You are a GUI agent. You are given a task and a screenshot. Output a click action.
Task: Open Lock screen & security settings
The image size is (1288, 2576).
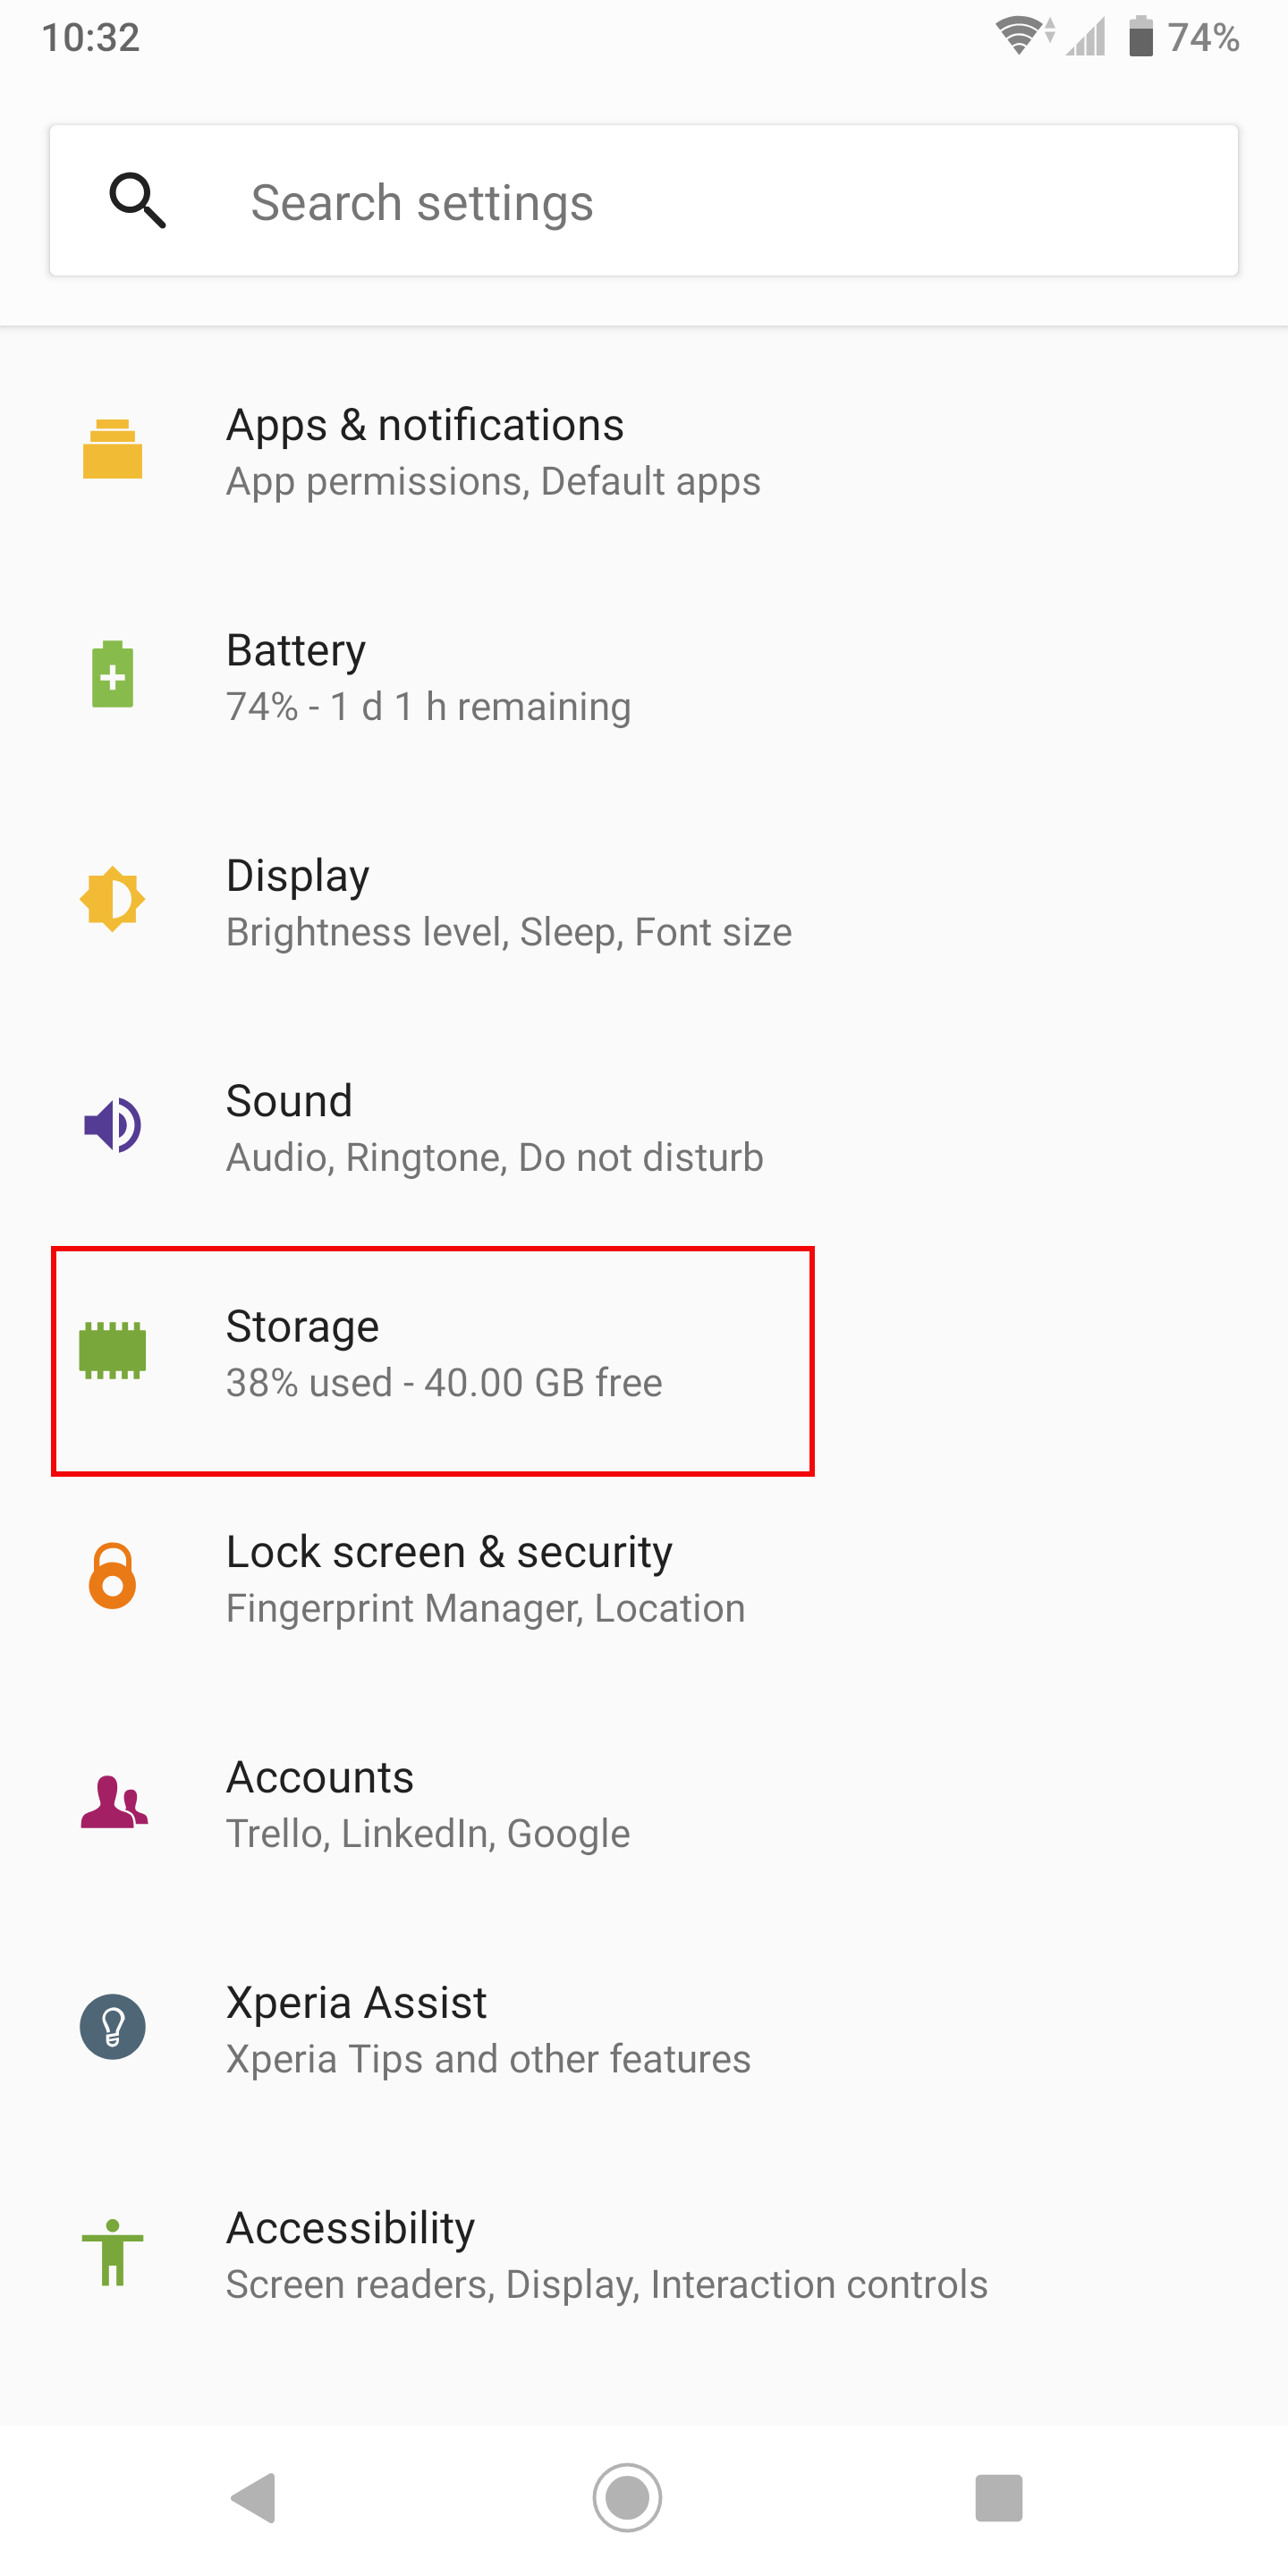coord(644,1578)
